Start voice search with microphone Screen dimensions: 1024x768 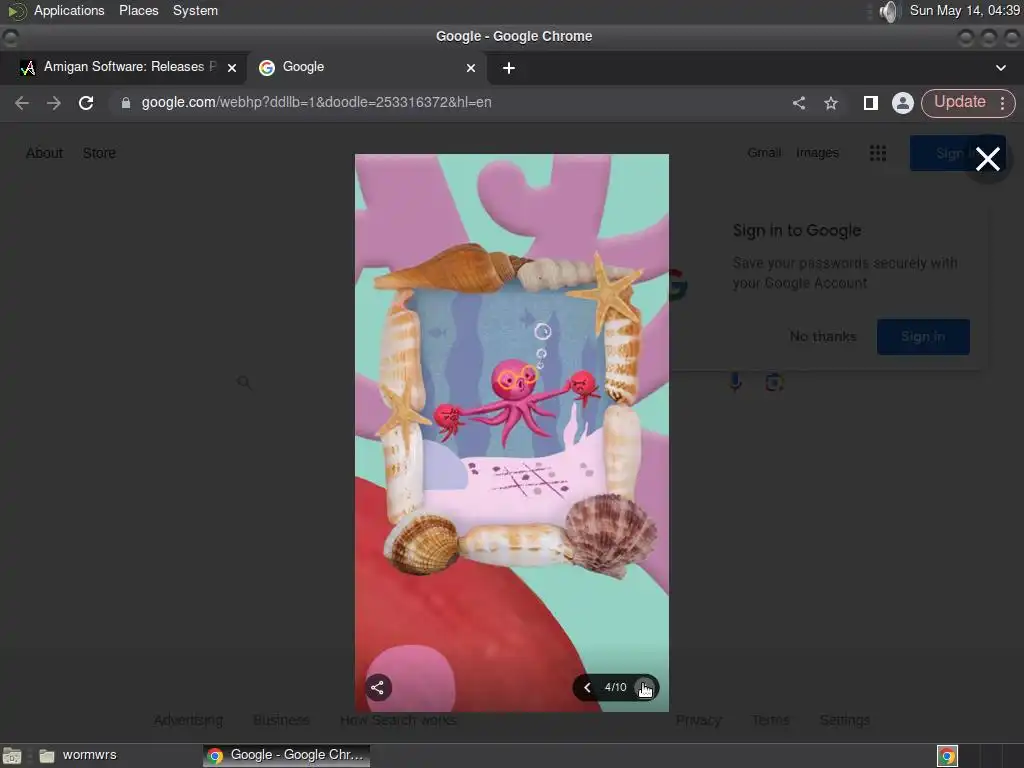coord(735,382)
